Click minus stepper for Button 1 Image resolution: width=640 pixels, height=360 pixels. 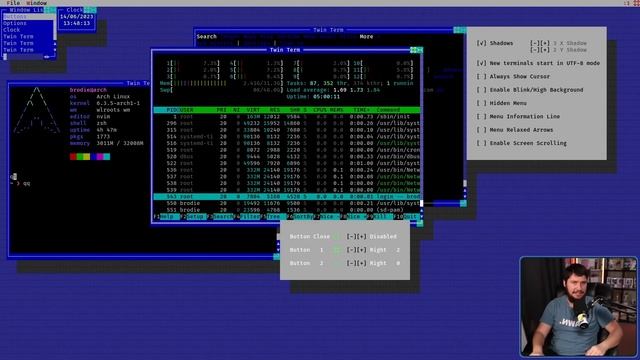click(x=351, y=250)
